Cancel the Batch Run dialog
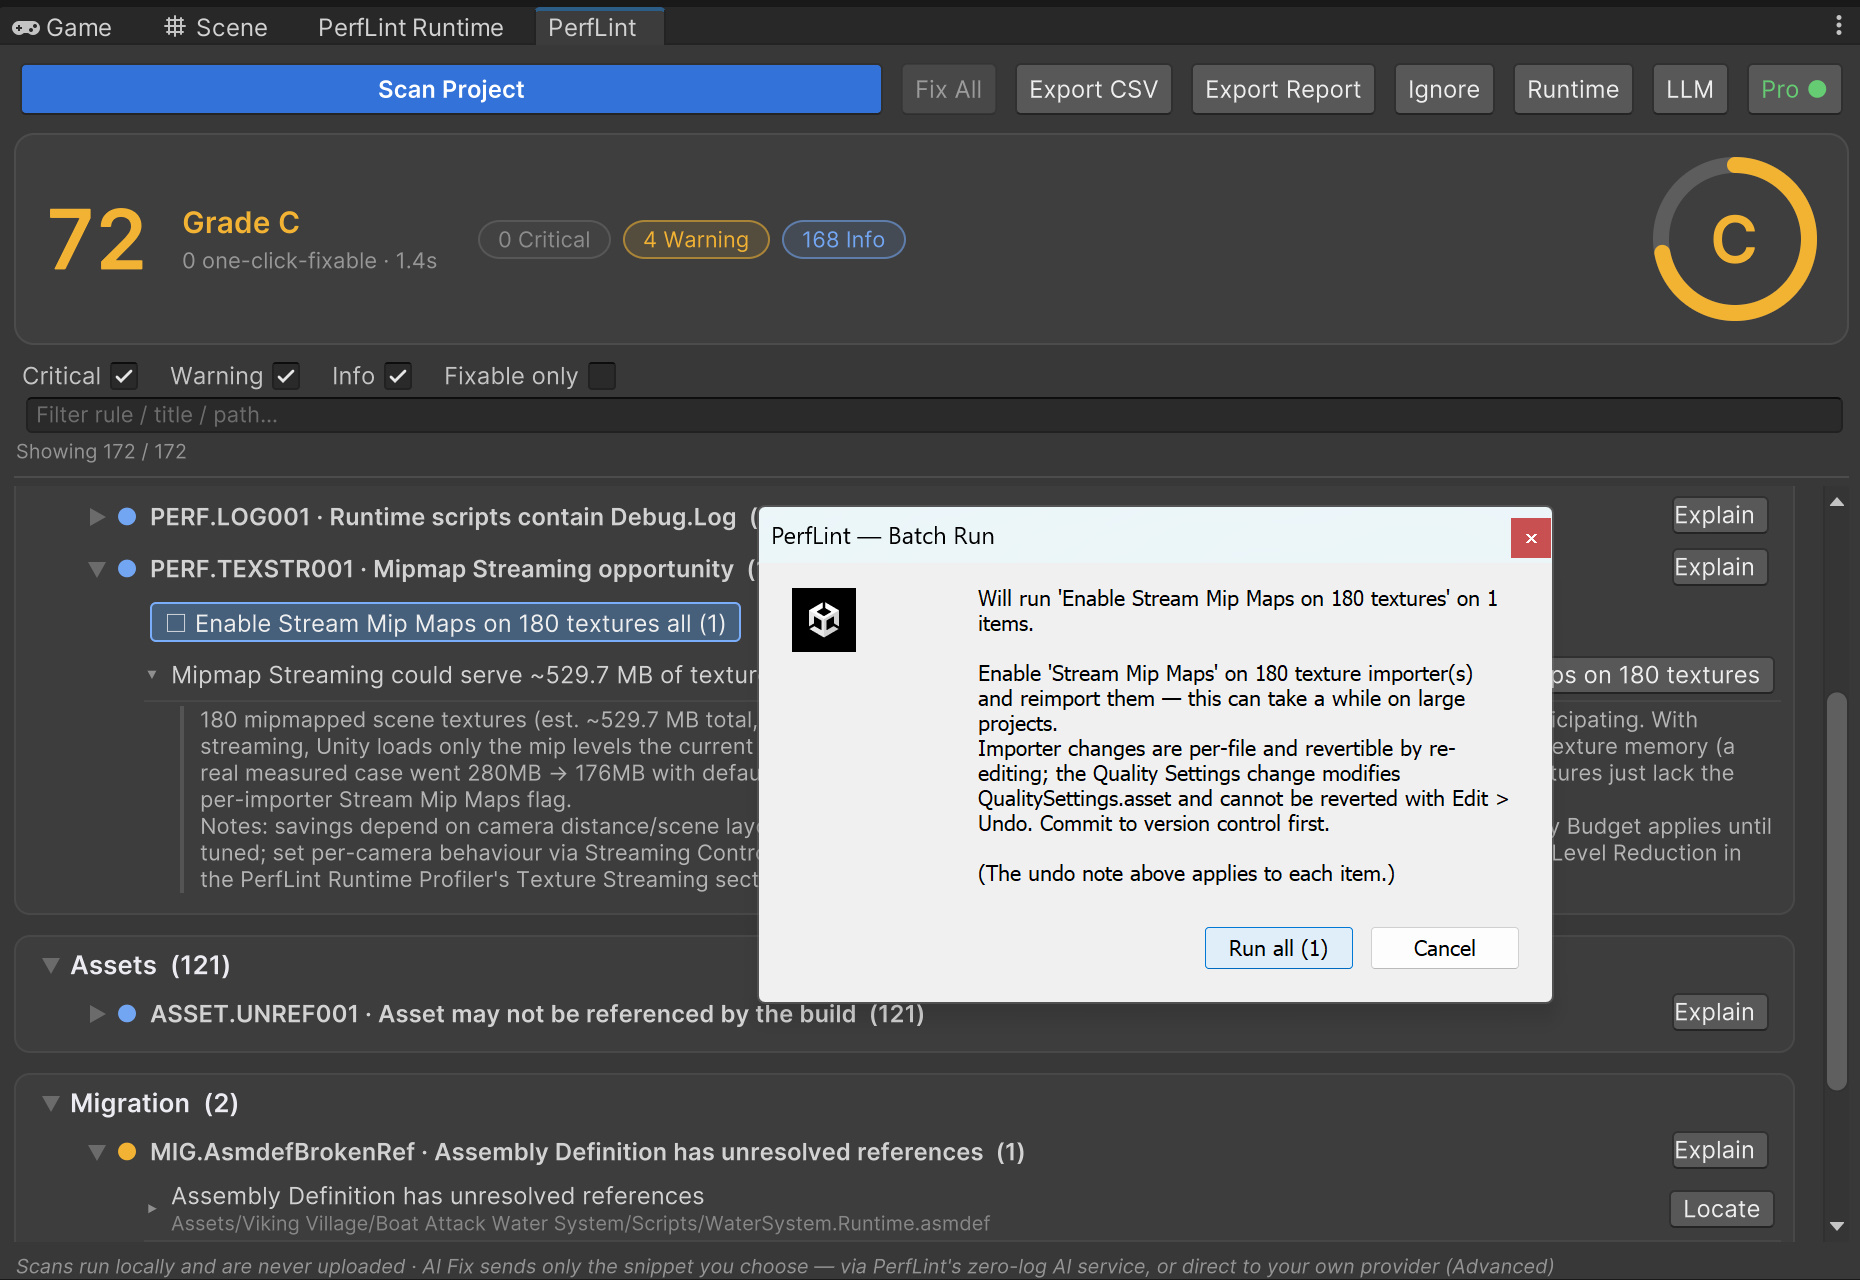Image resolution: width=1860 pixels, height=1280 pixels. click(1444, 948)
